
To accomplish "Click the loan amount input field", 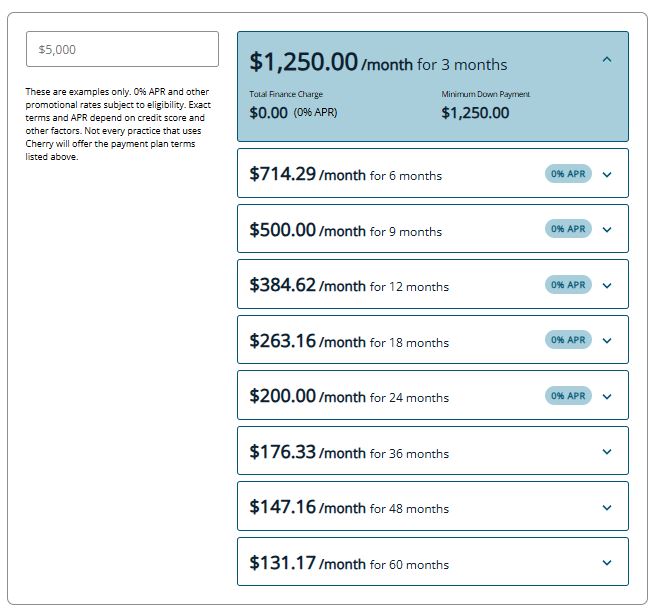I will coord(122,49).
